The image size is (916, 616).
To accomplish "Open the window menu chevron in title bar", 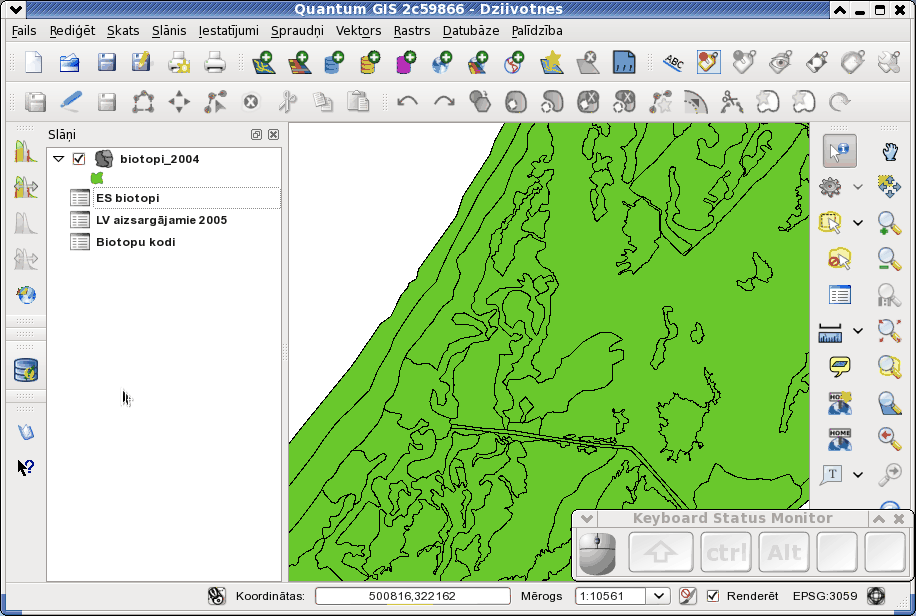I will (16, 9).
